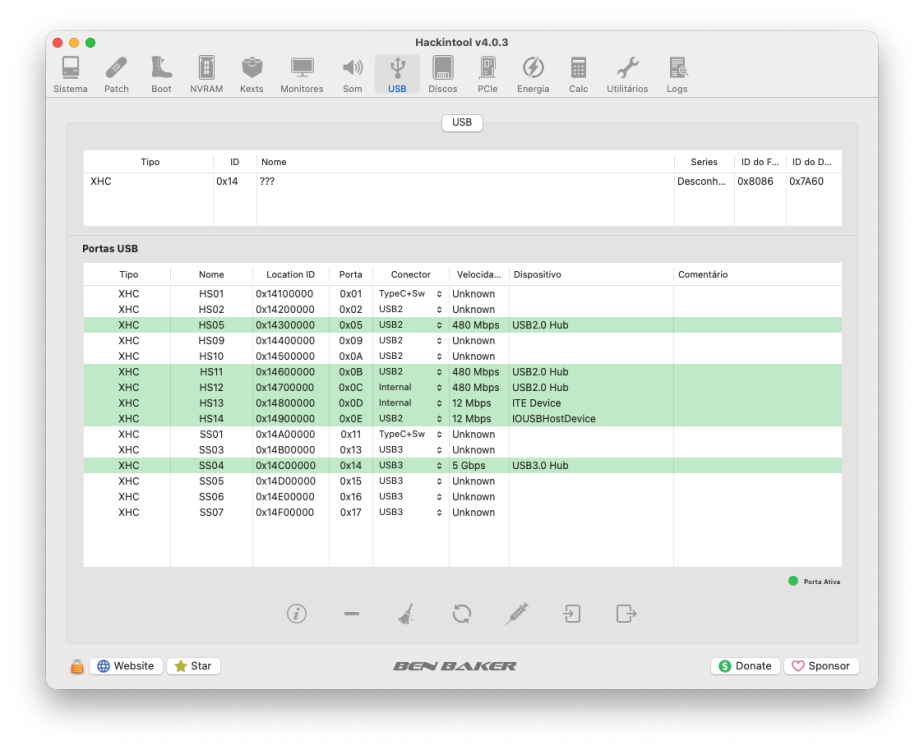Click the Series column header

[x=704, y=162]
